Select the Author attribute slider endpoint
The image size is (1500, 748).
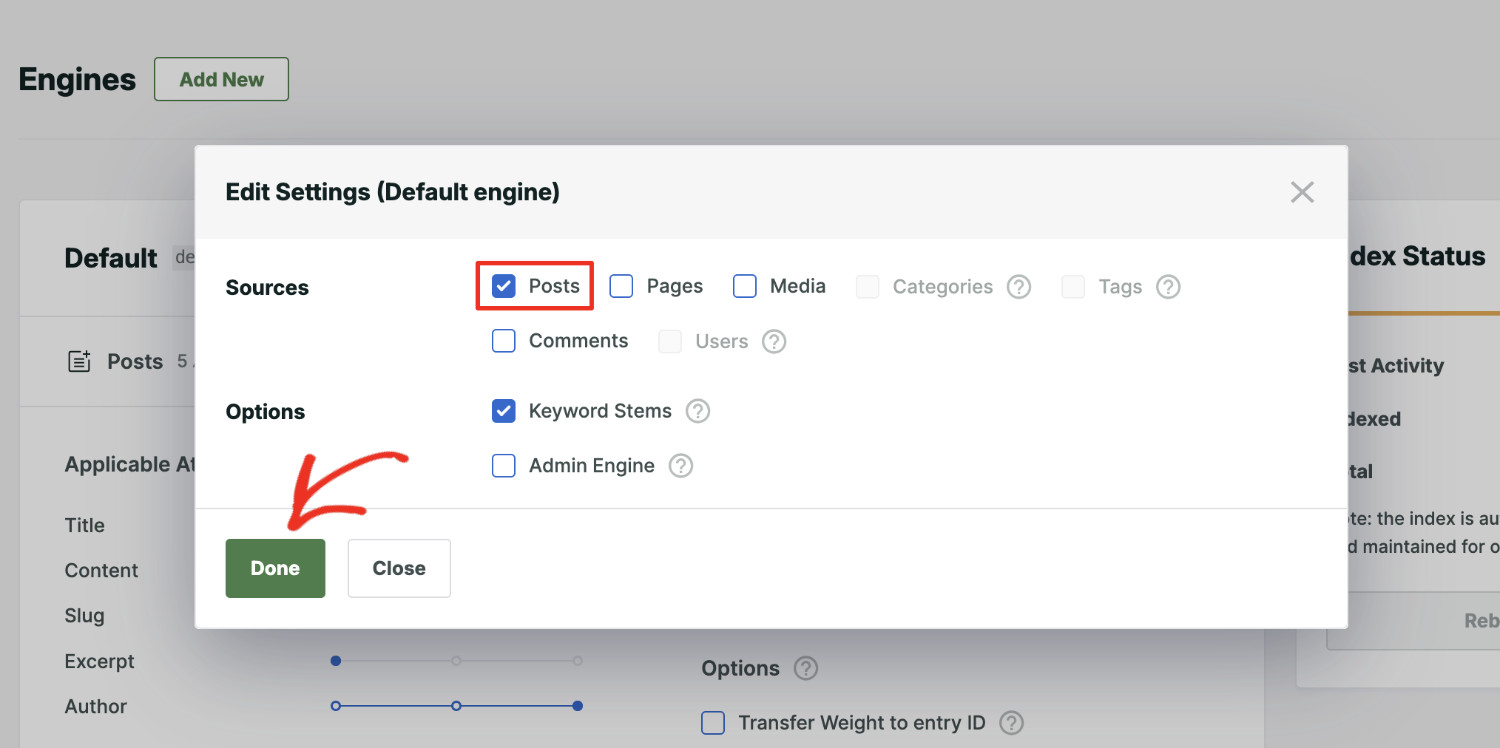click(577, 705)
